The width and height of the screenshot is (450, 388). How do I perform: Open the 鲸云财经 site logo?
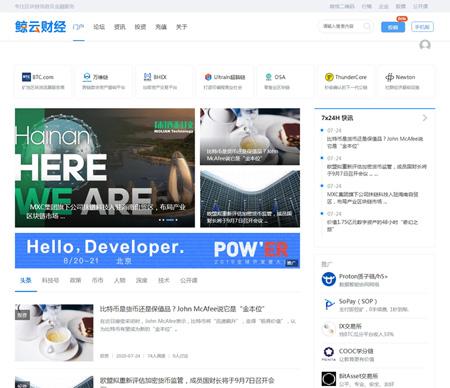tap(40, 27)
